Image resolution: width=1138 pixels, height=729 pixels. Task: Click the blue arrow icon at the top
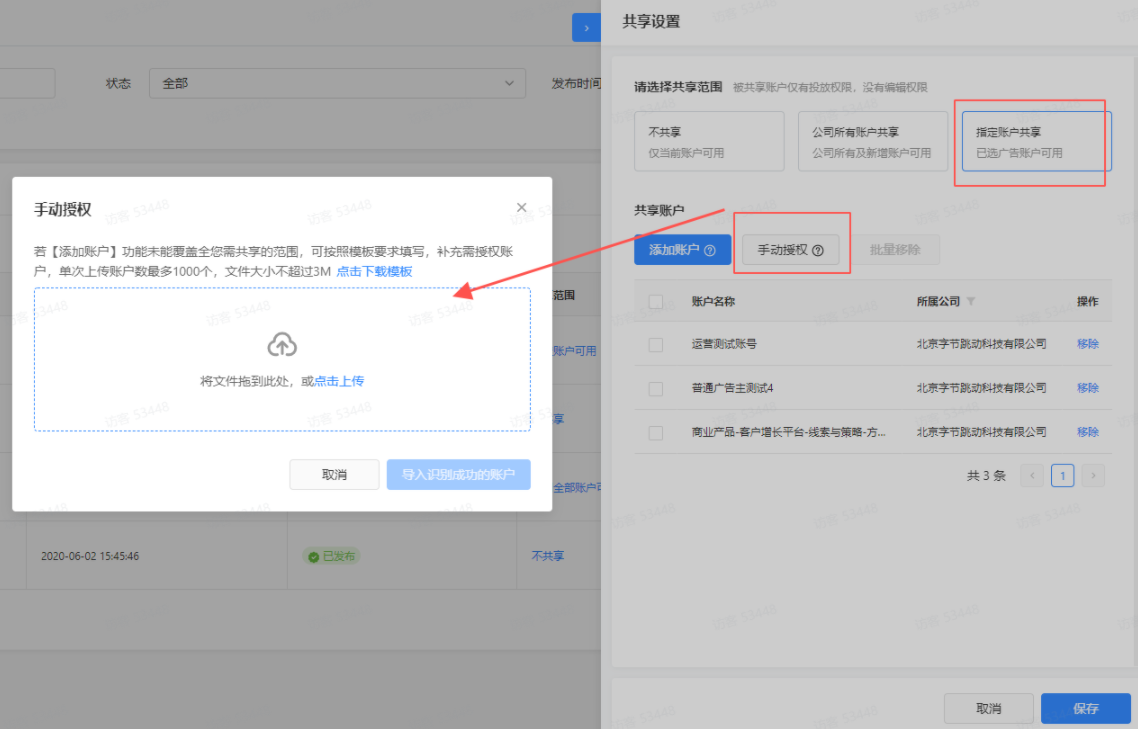586,27
